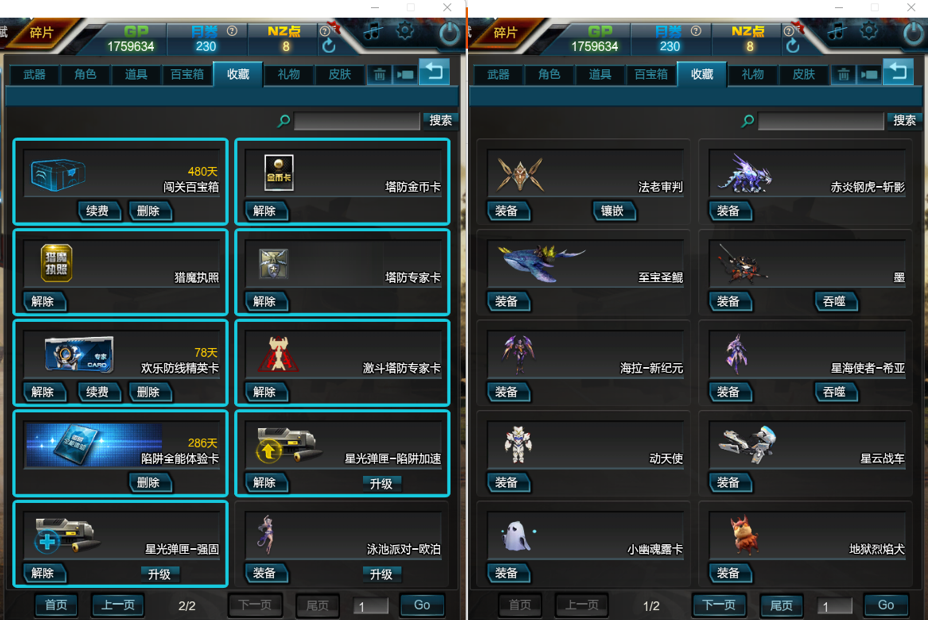Delete the 陷阱全能体验卡 item

pyautogui.click(x=149, y=482)
